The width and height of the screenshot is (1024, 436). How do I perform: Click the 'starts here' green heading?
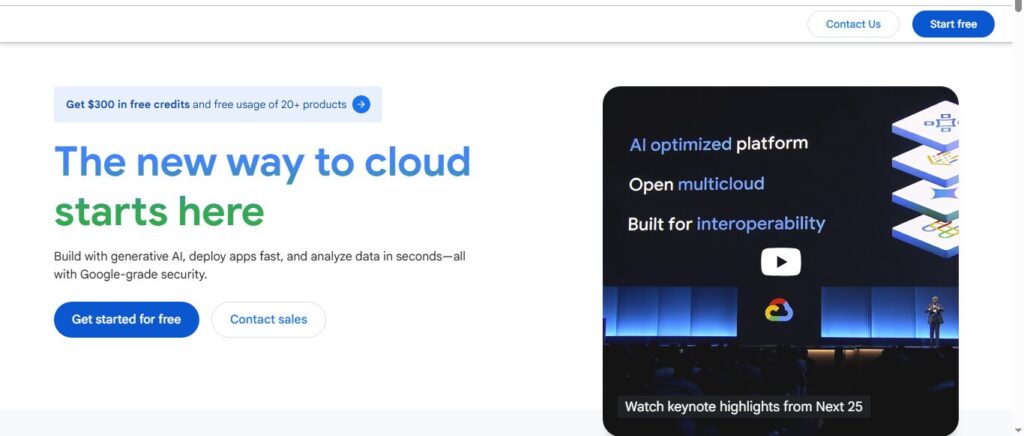[x=159, y=211]
